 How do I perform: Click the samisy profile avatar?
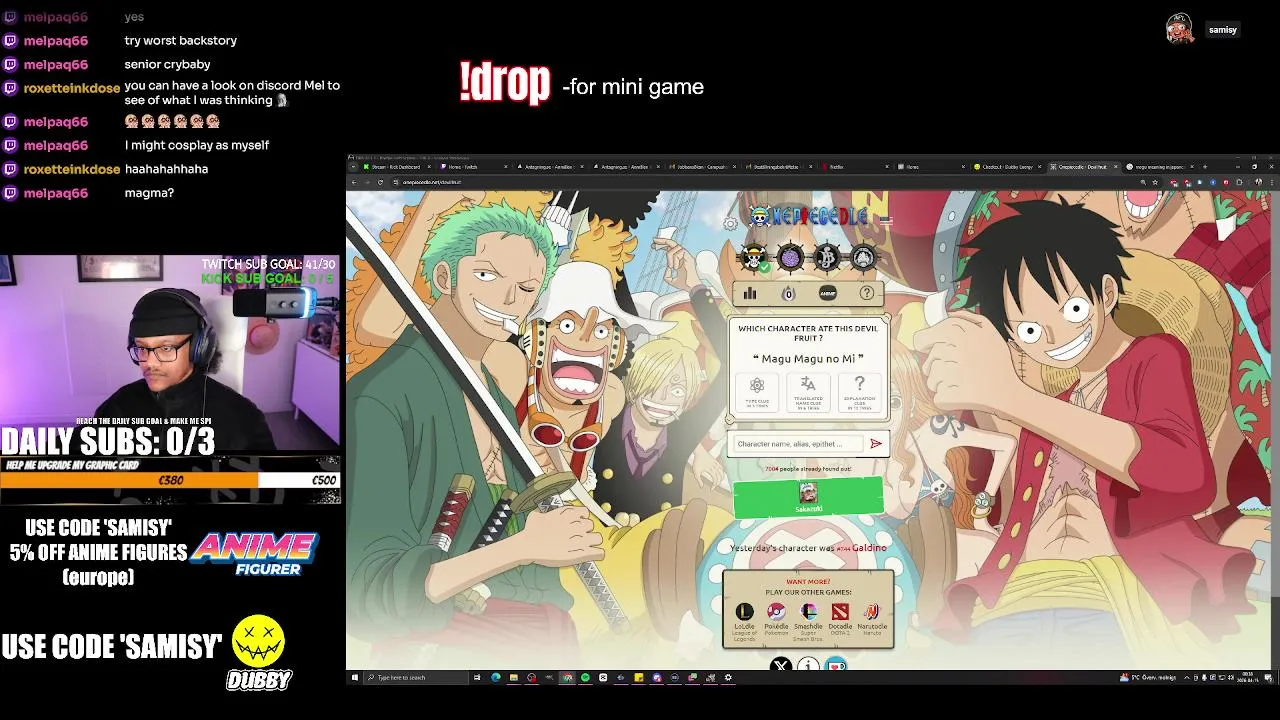point(1180,29)
